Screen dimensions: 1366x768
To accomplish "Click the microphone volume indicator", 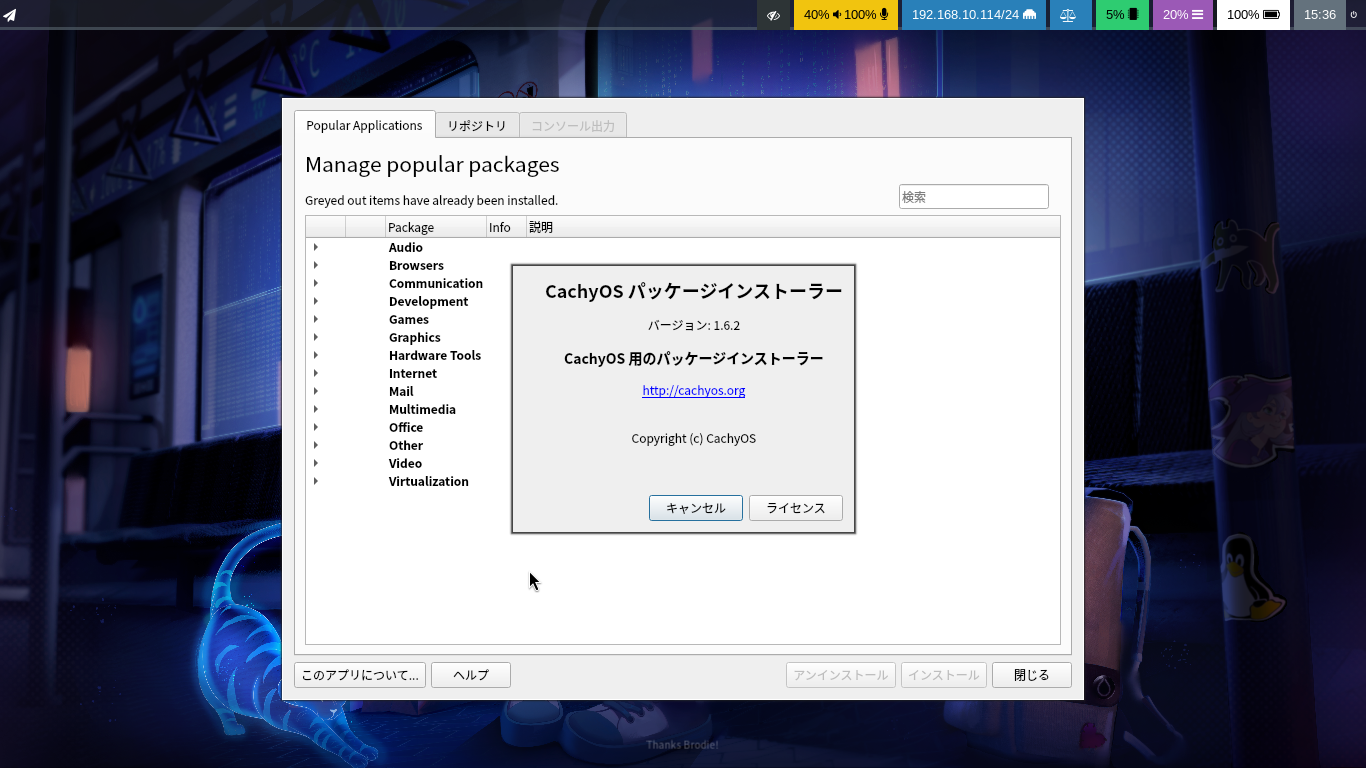I will [x=866, y=15].
